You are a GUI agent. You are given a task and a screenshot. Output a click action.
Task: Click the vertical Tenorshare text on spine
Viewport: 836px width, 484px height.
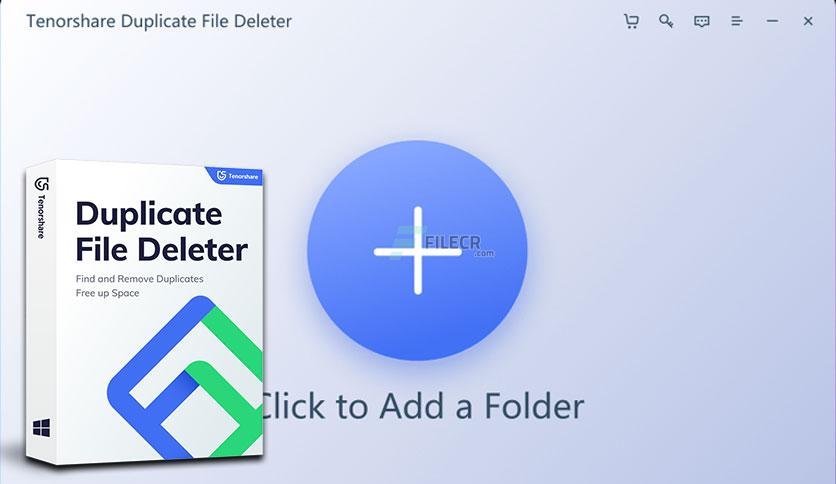pyautogui.click(x=41, y=216)
